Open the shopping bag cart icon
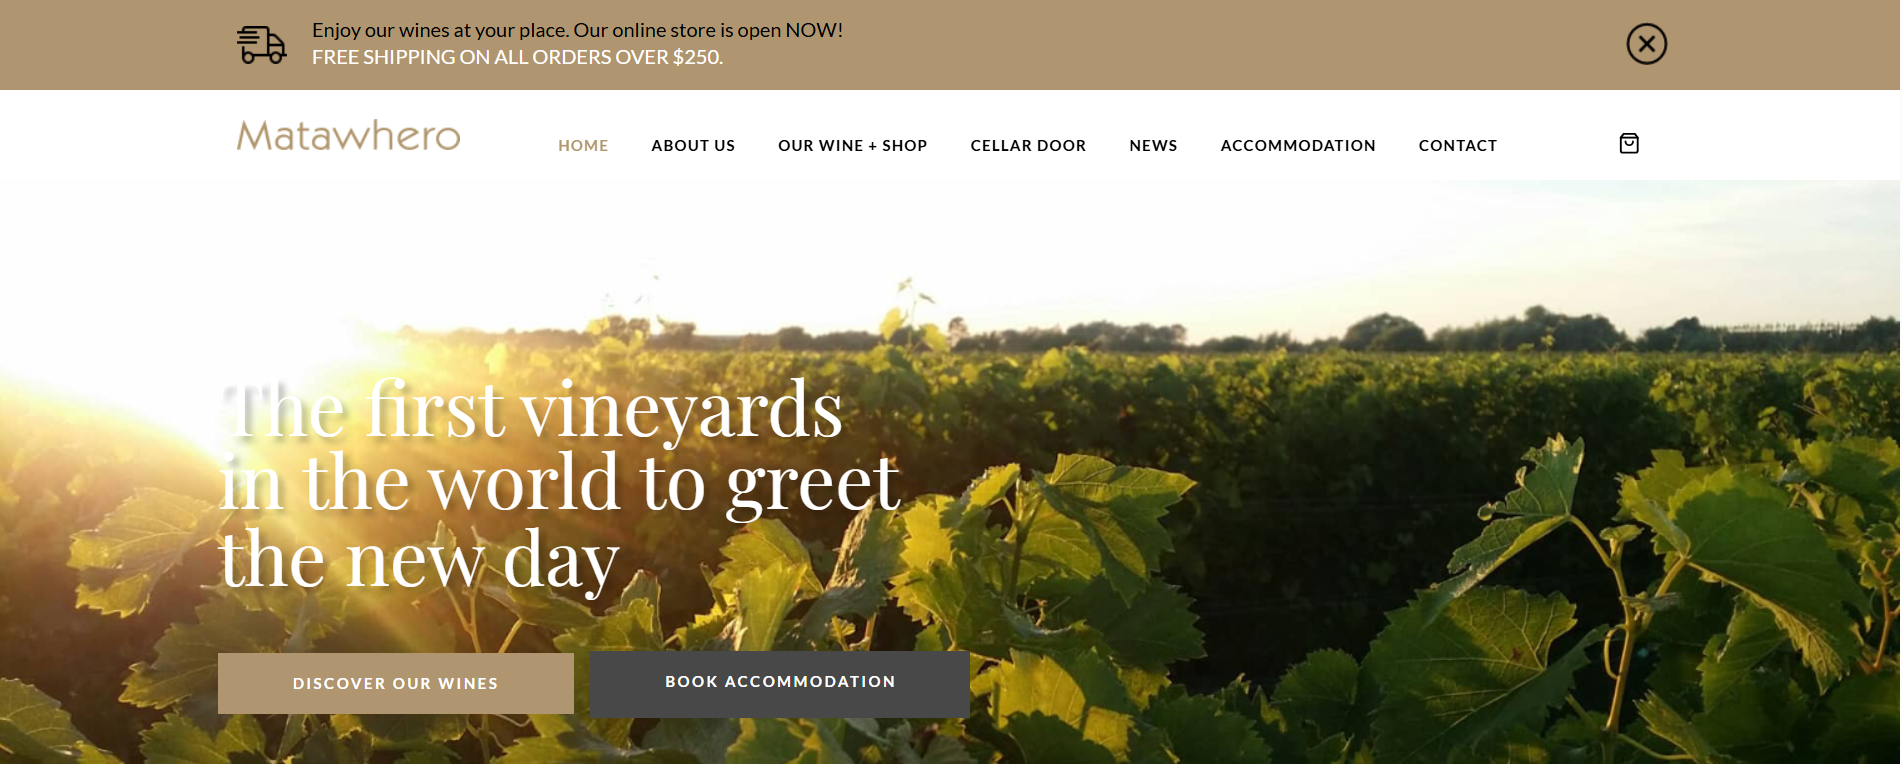 (1629, 144)
